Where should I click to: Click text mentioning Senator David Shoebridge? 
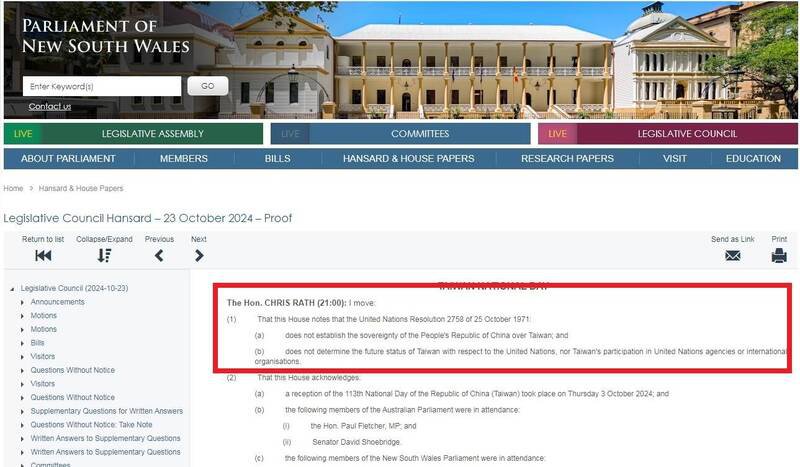coord(357,442)
